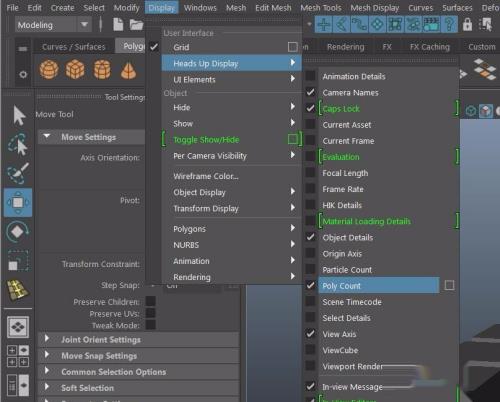Toggle Preserve Children checkbox
500x402 pixels.
click(150, 301)
